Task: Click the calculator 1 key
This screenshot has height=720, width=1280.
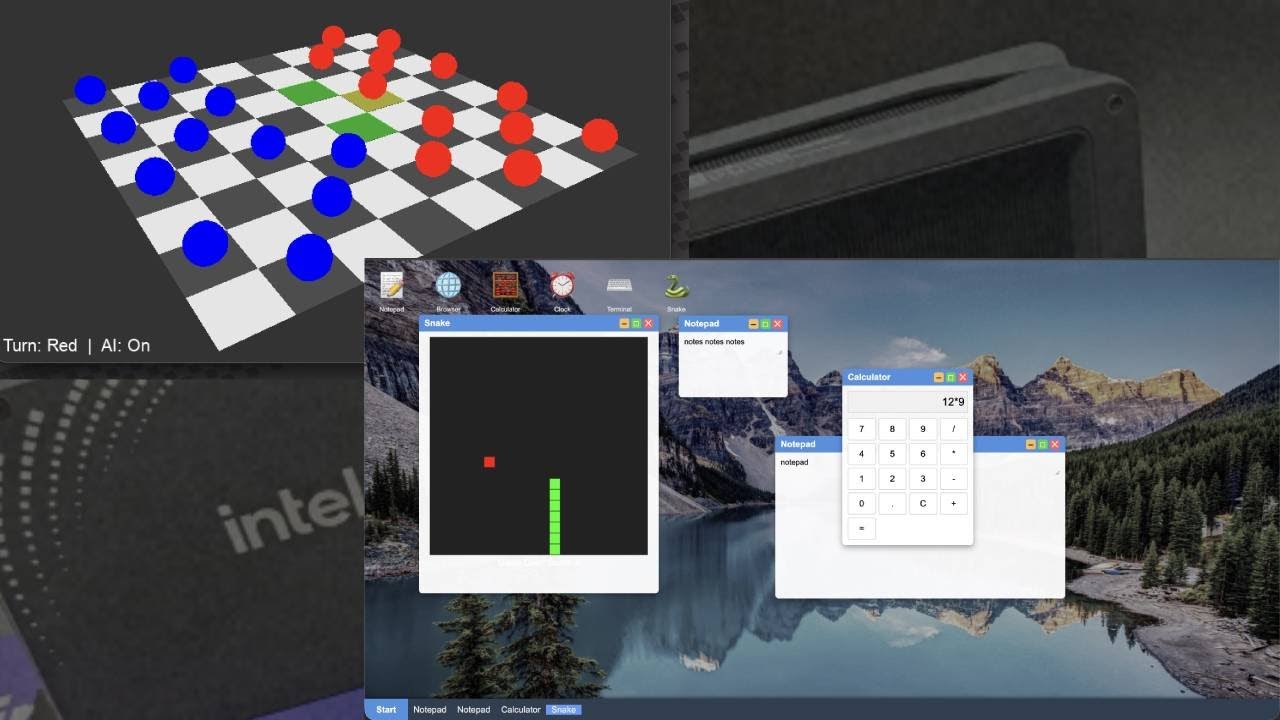Action: (861, 479)
